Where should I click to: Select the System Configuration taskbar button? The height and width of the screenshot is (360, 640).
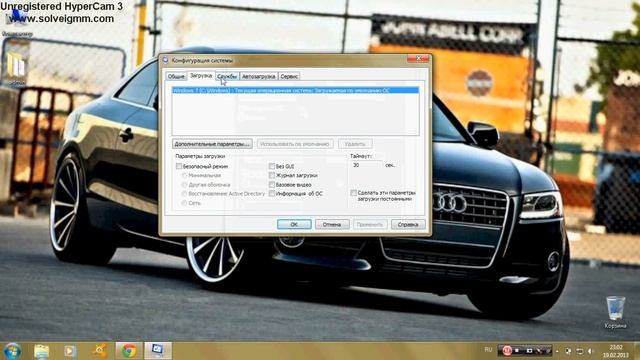coord(158,351)
